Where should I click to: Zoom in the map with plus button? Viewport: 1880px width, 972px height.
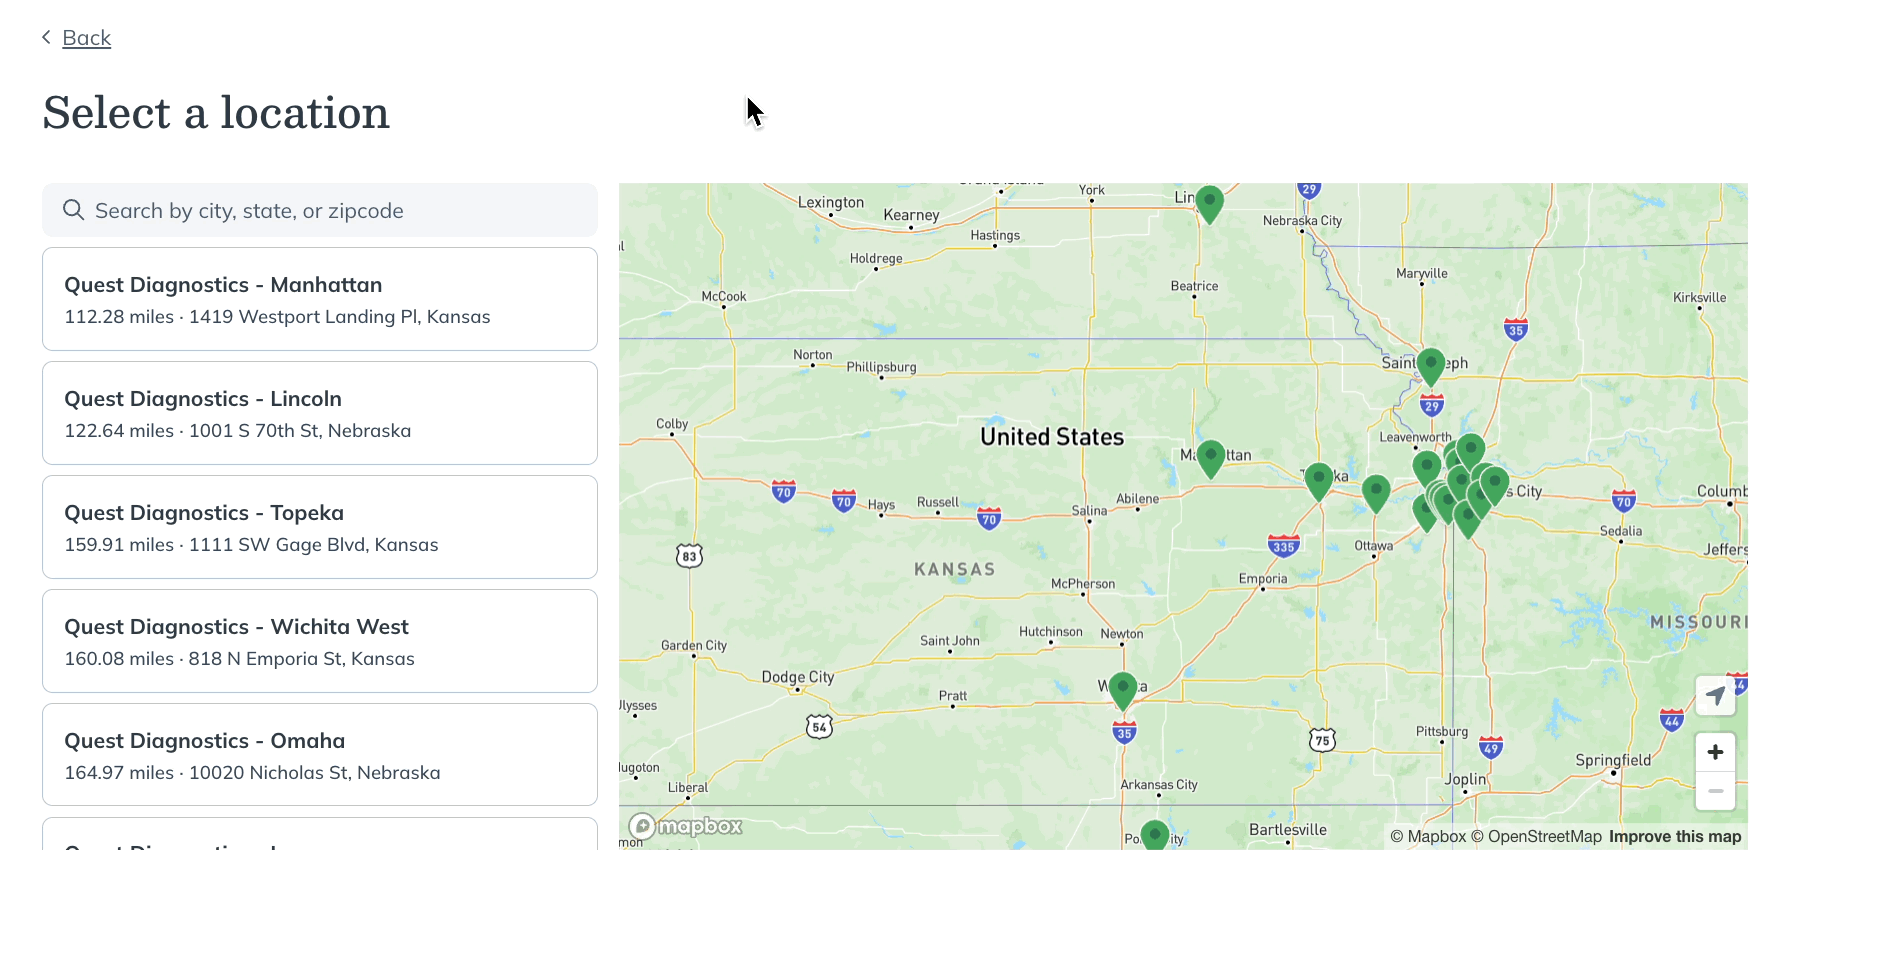tap(1715, 752)
